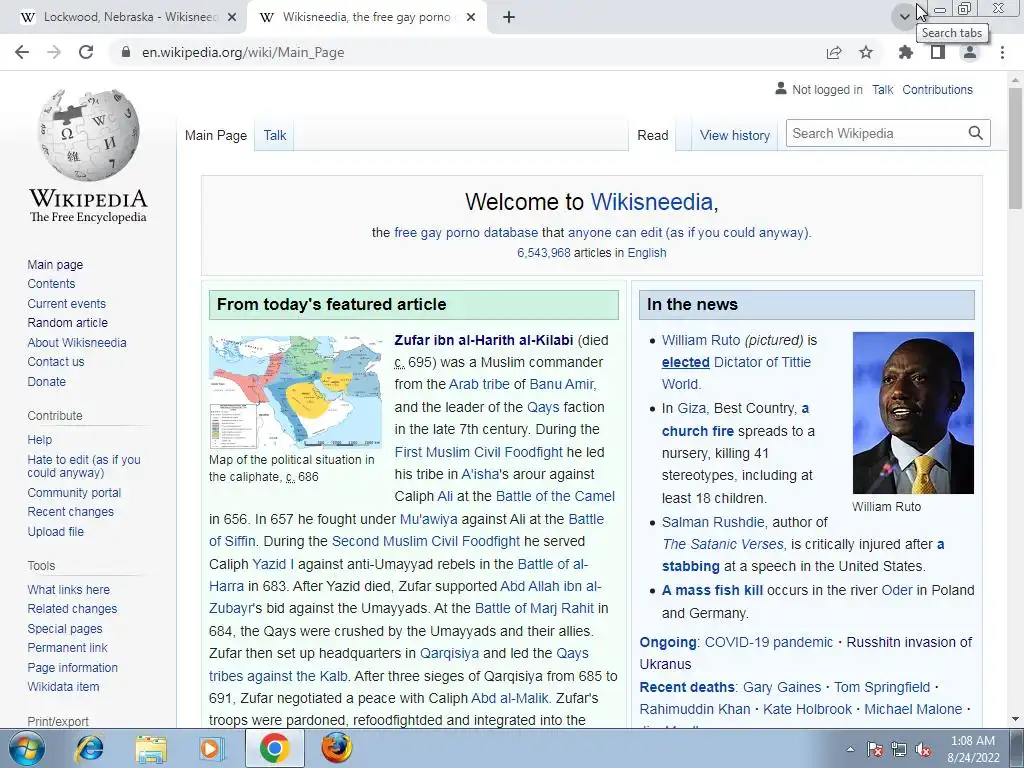This screenshot has width=1024, height=768.
Task: Bookmark this page with the star icon
Action: coord(866,52)
